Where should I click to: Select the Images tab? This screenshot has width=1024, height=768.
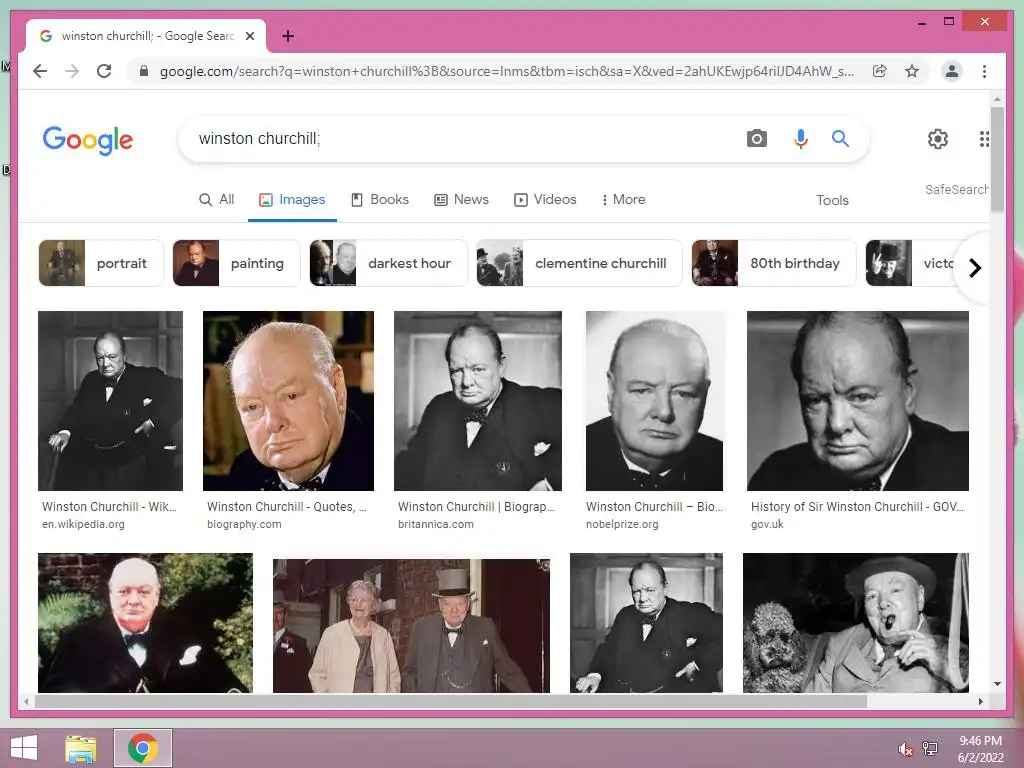(x=292, y=199)
